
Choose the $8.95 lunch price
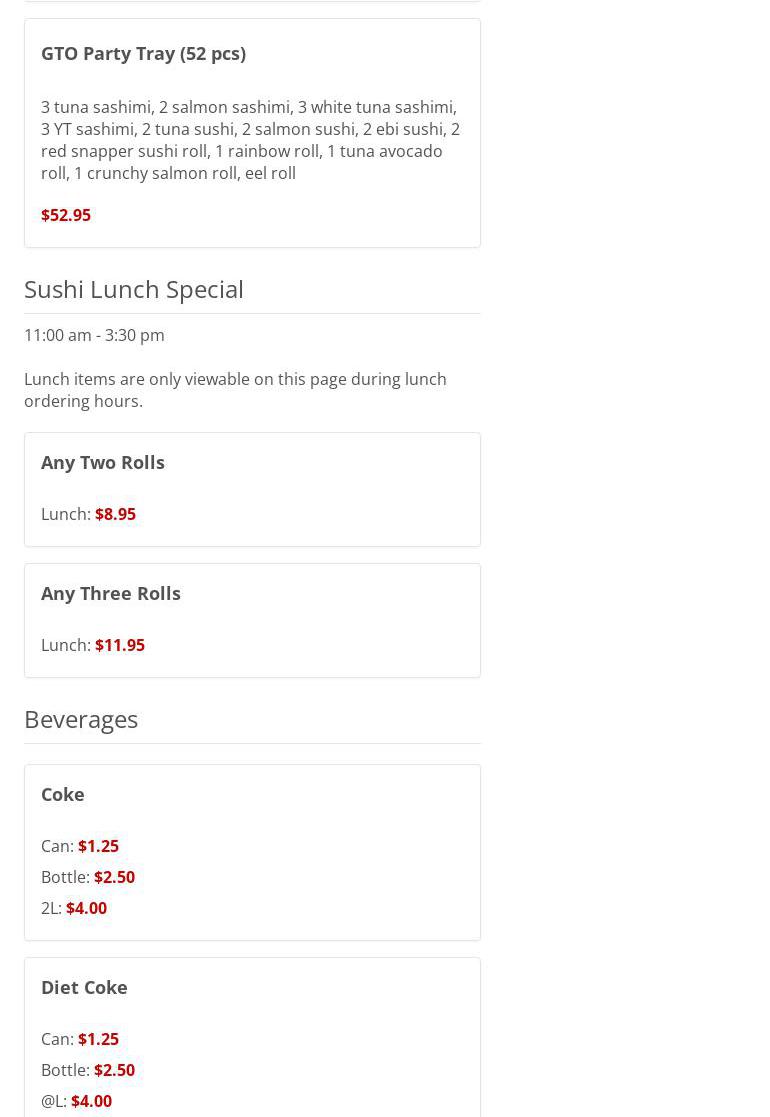pos(115,514)
